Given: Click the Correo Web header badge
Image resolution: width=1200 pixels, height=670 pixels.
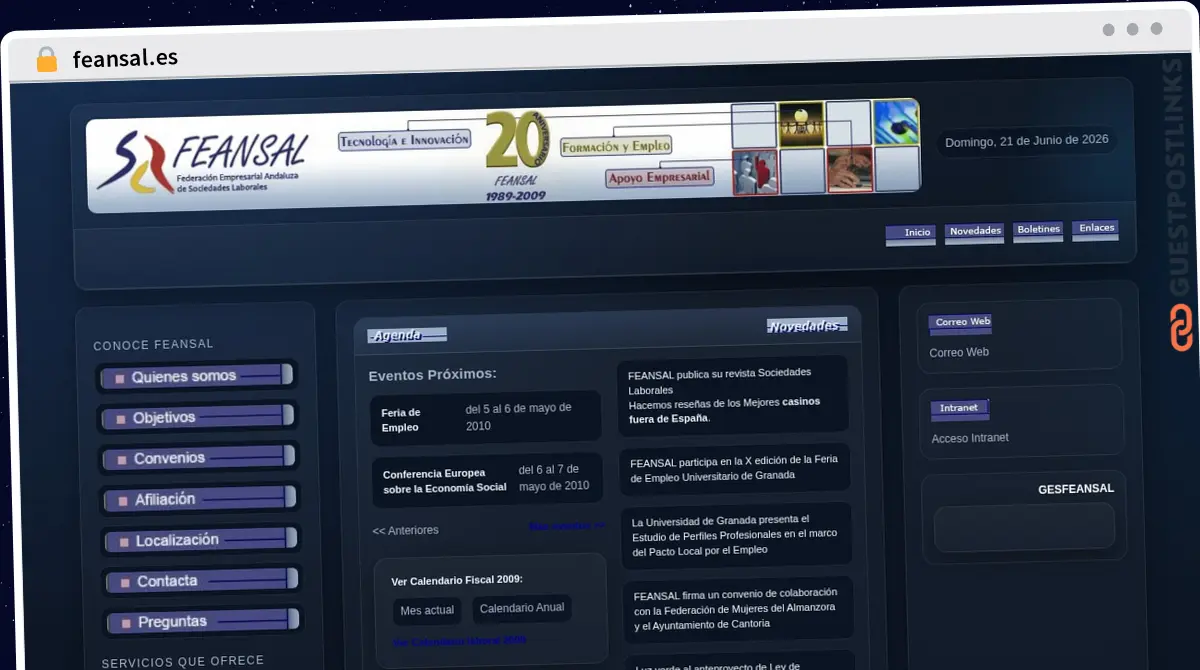Looking at the screenshot, I should pyautogui.click(x=961, y=323).
